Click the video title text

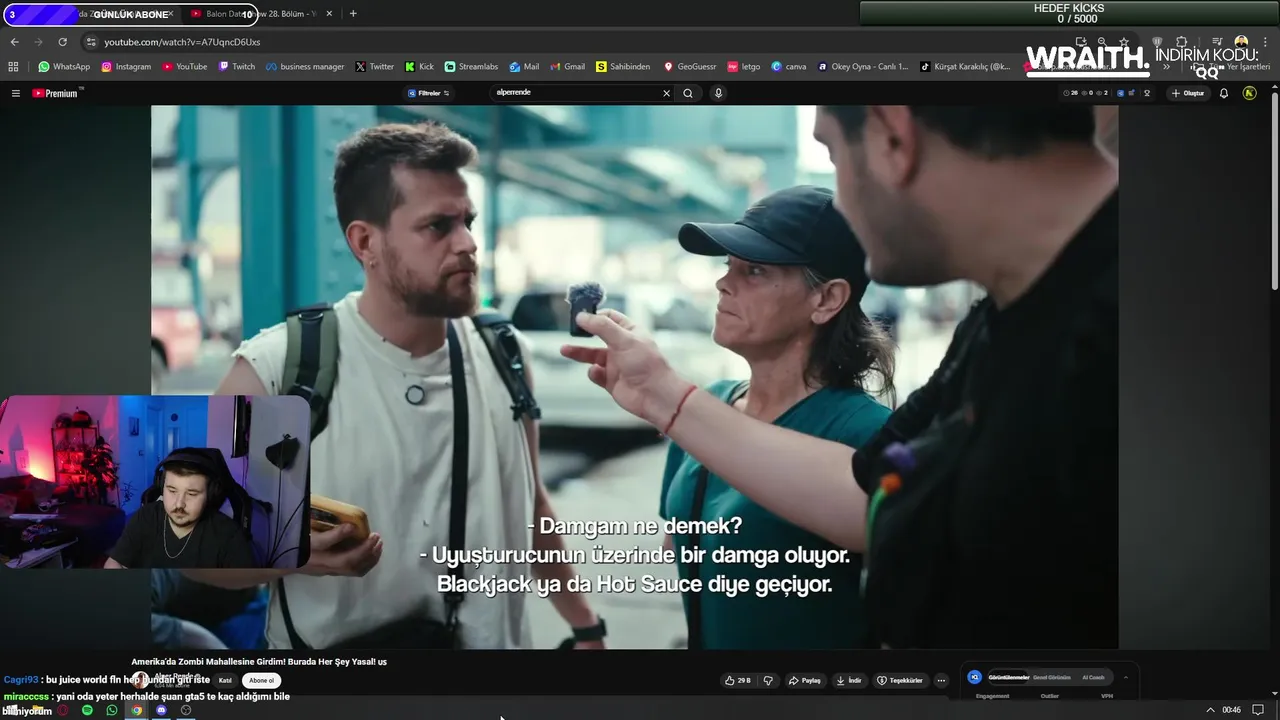click(x=259, y=661)
